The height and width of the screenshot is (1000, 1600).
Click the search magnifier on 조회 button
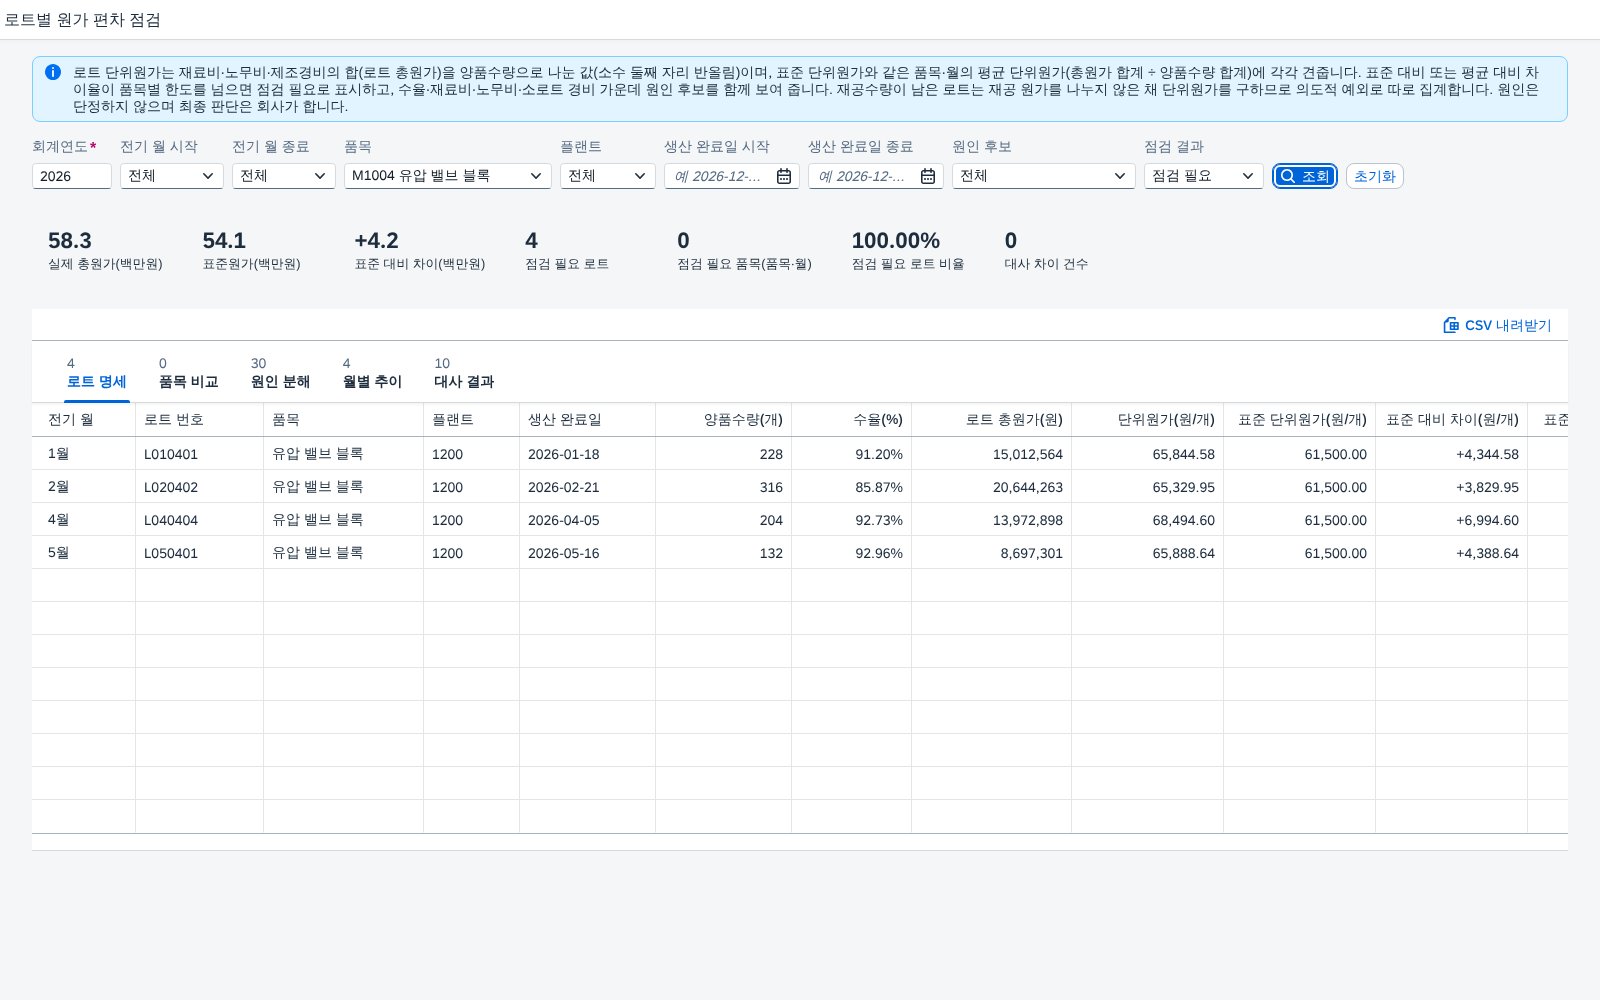click(x=1288, y=176)
